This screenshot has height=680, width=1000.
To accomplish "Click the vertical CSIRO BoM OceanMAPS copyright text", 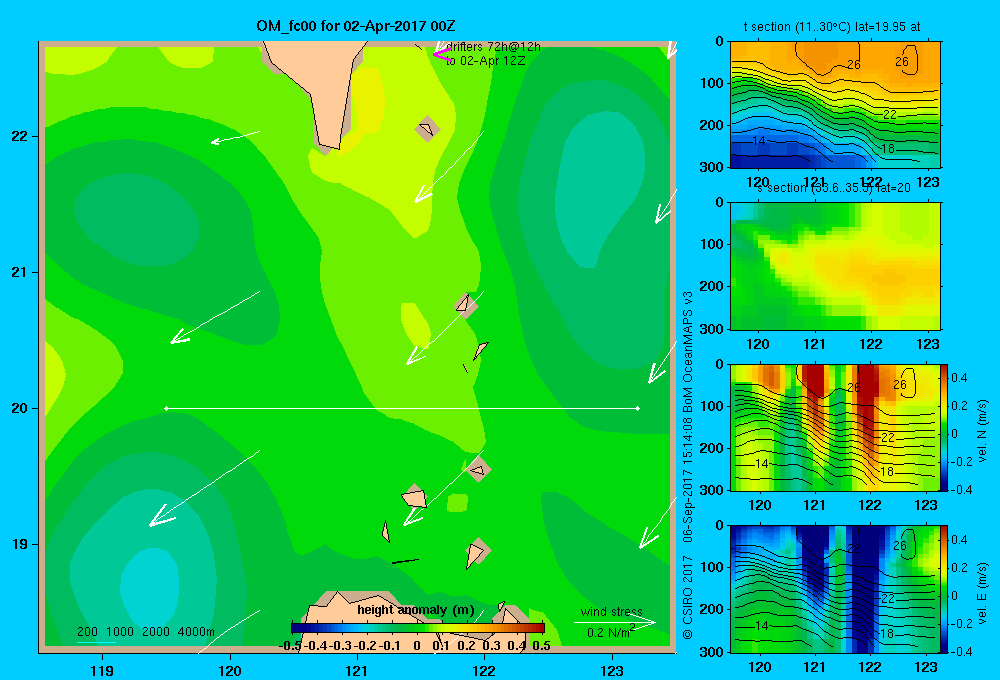I will click(x=688, y=466).
